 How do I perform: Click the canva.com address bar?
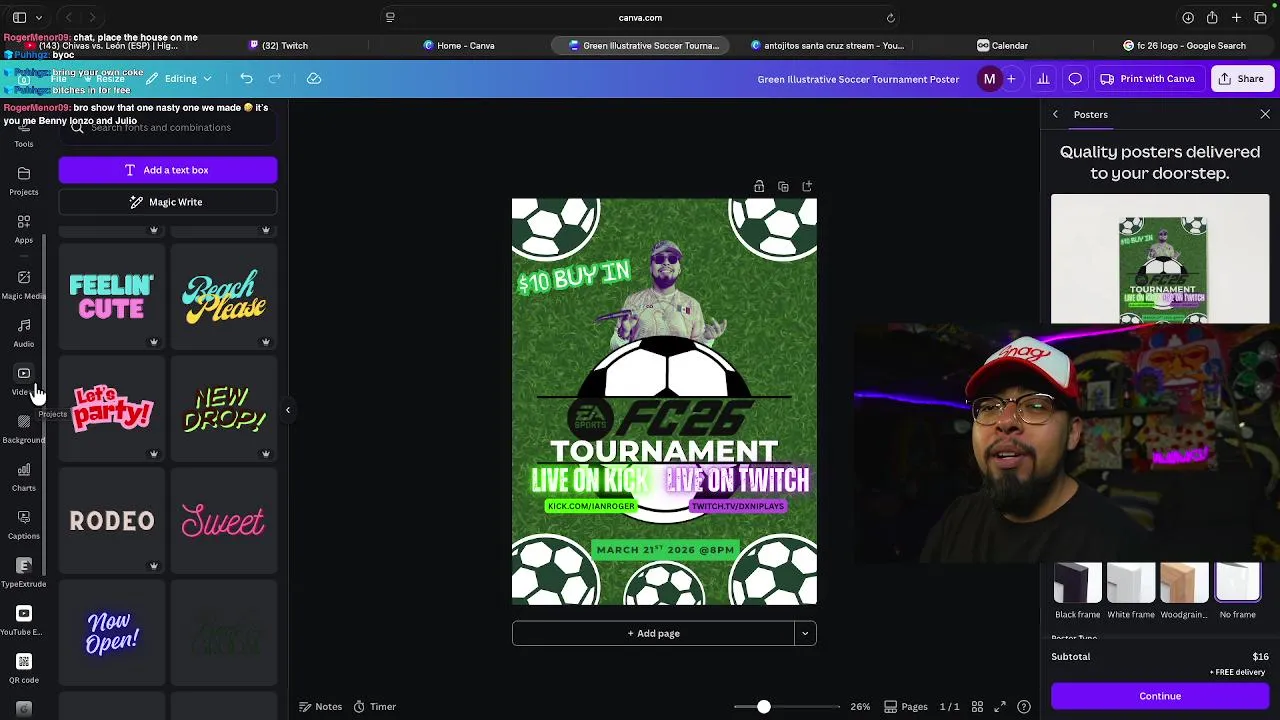pos(640,17)
